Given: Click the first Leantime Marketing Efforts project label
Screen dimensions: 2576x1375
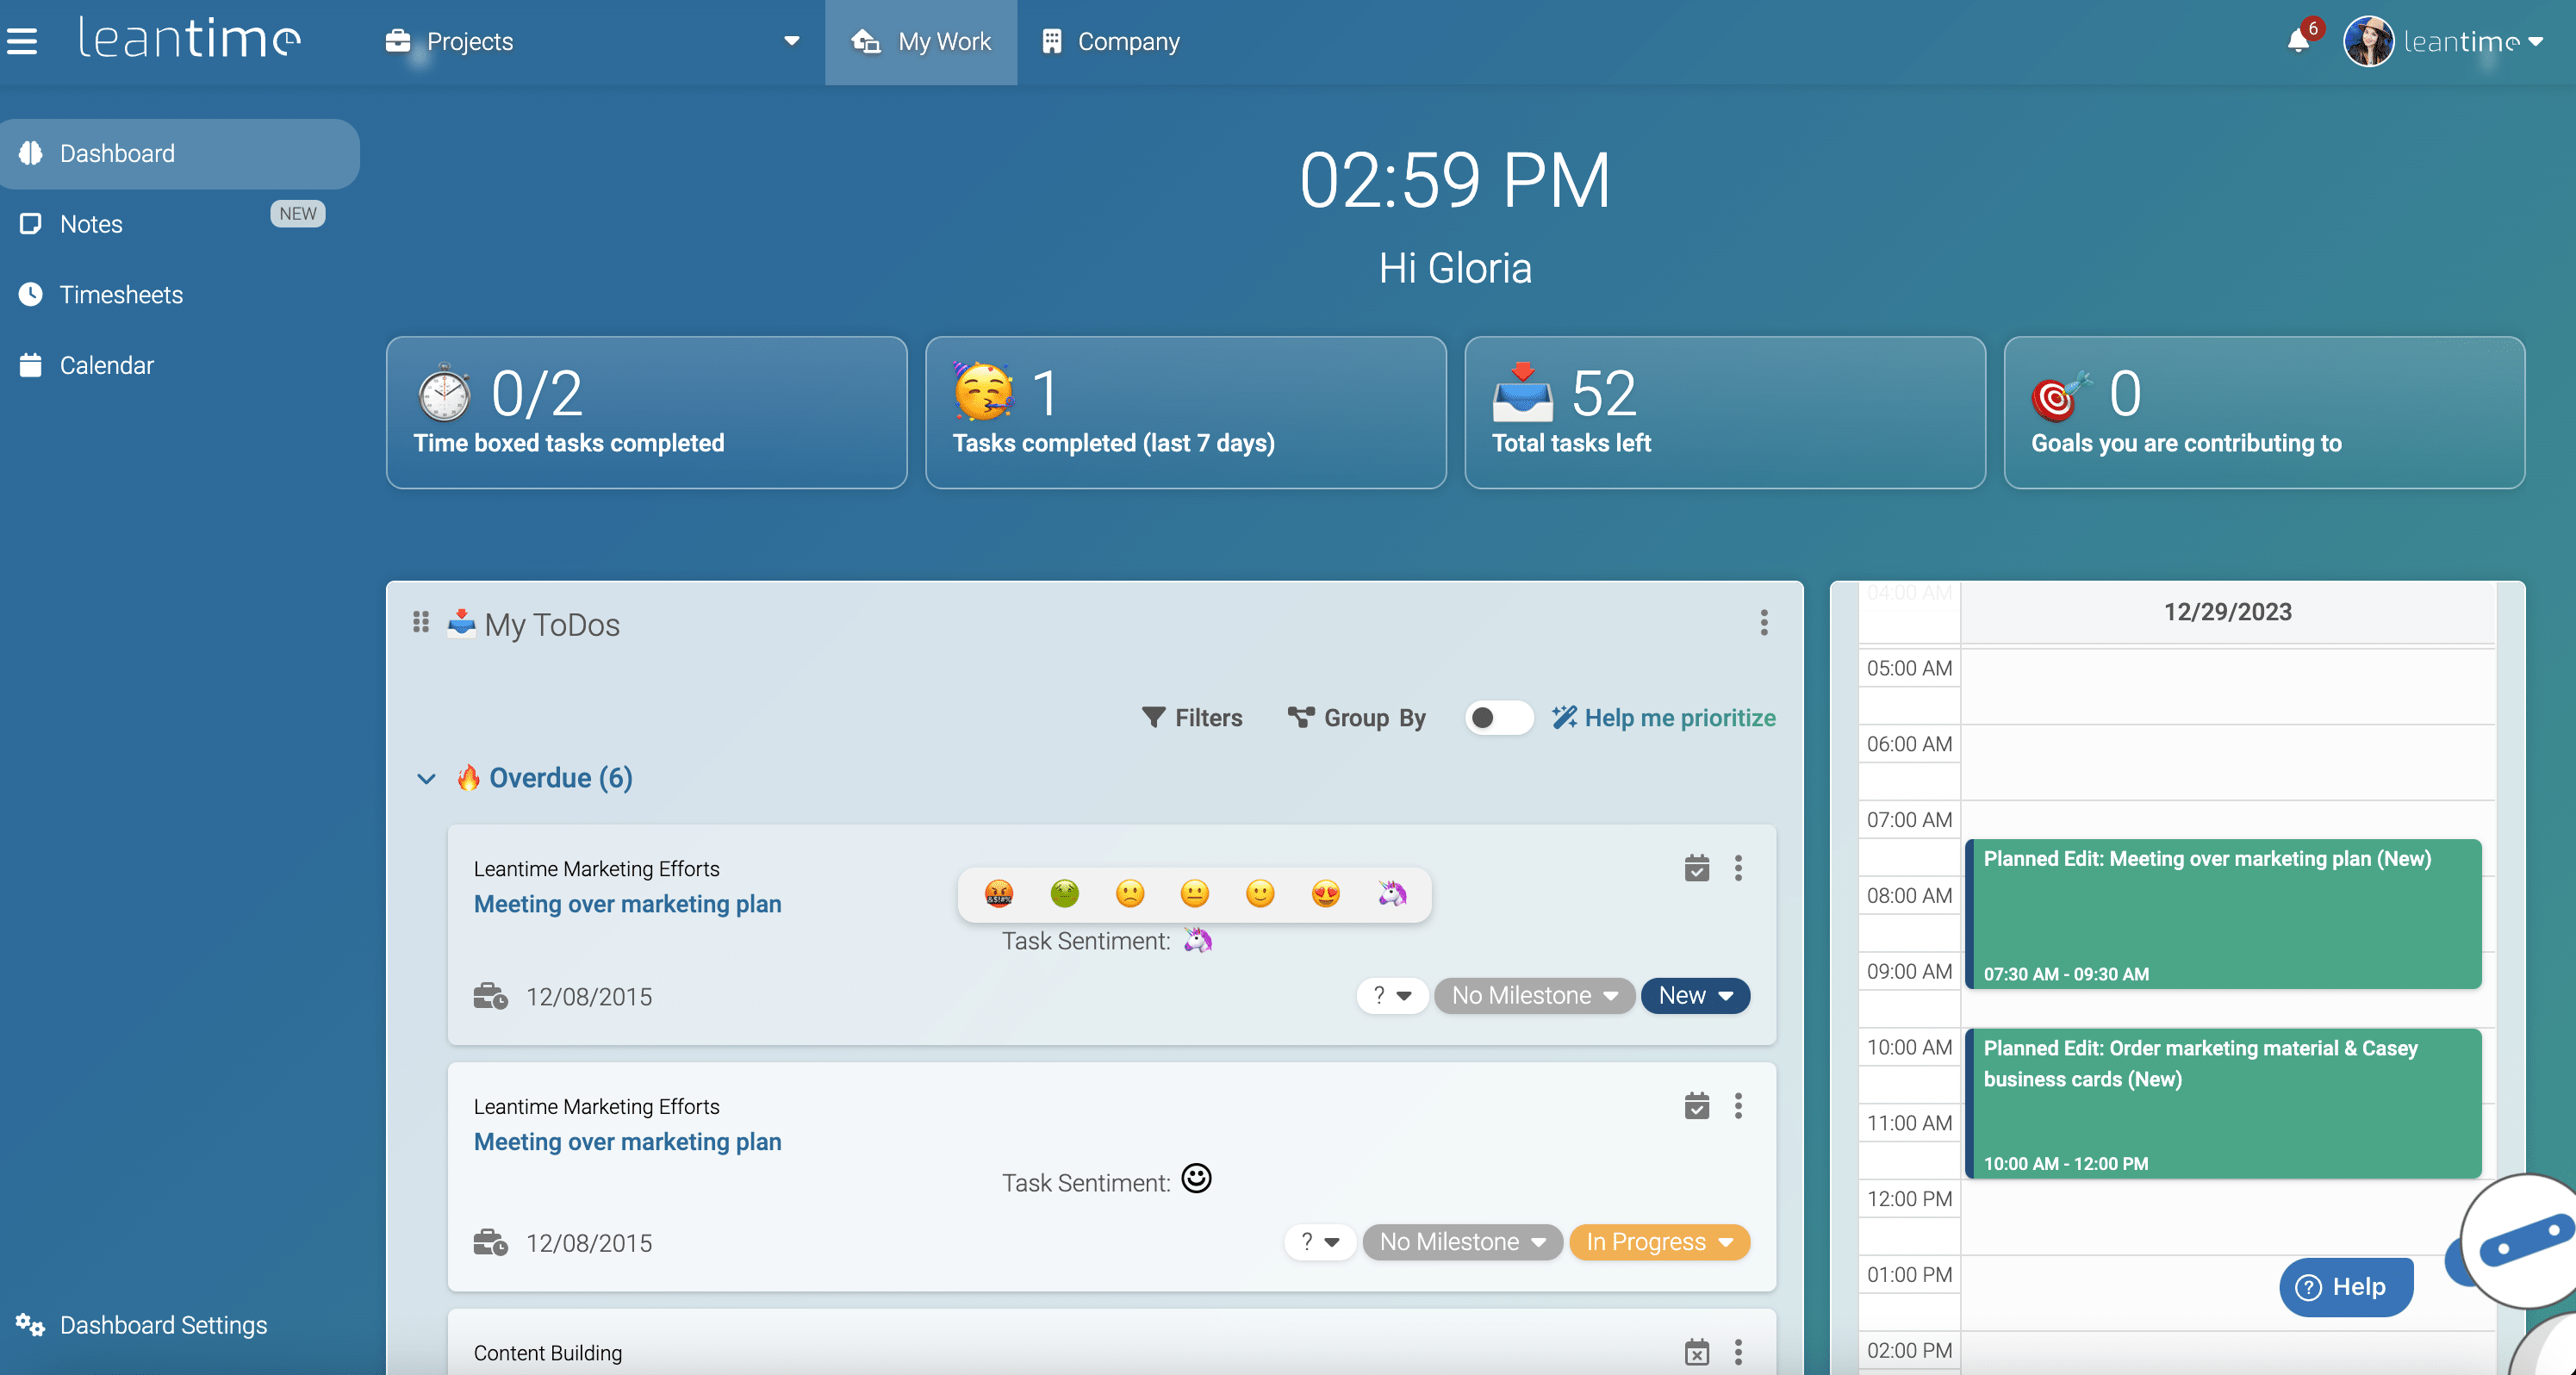Looking at the screenshot, I should click(597, 868).
